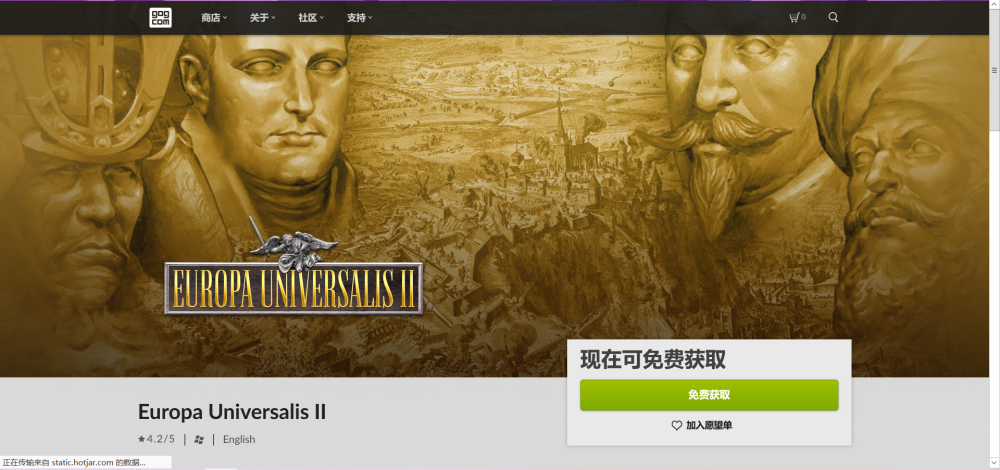This screenshot has height=470, width=1000.
Task: Expand the 关于 dropdown menu
Action: (x=262, y=18)
